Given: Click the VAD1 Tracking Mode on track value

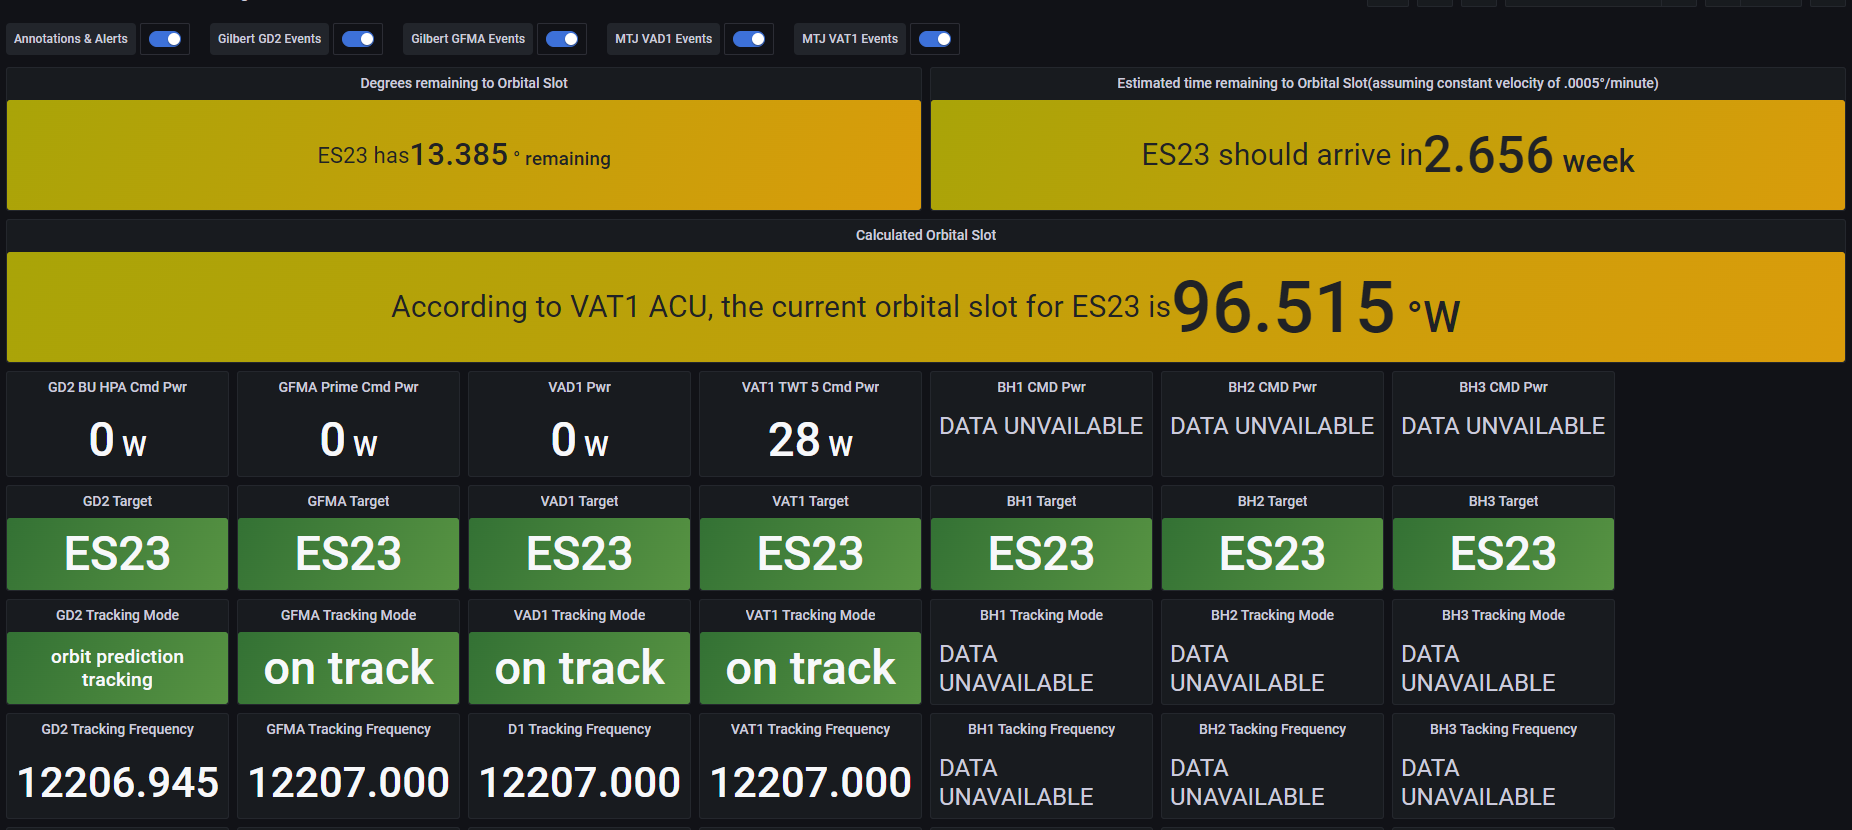Looking at the screenshot, I should (579, 668).
